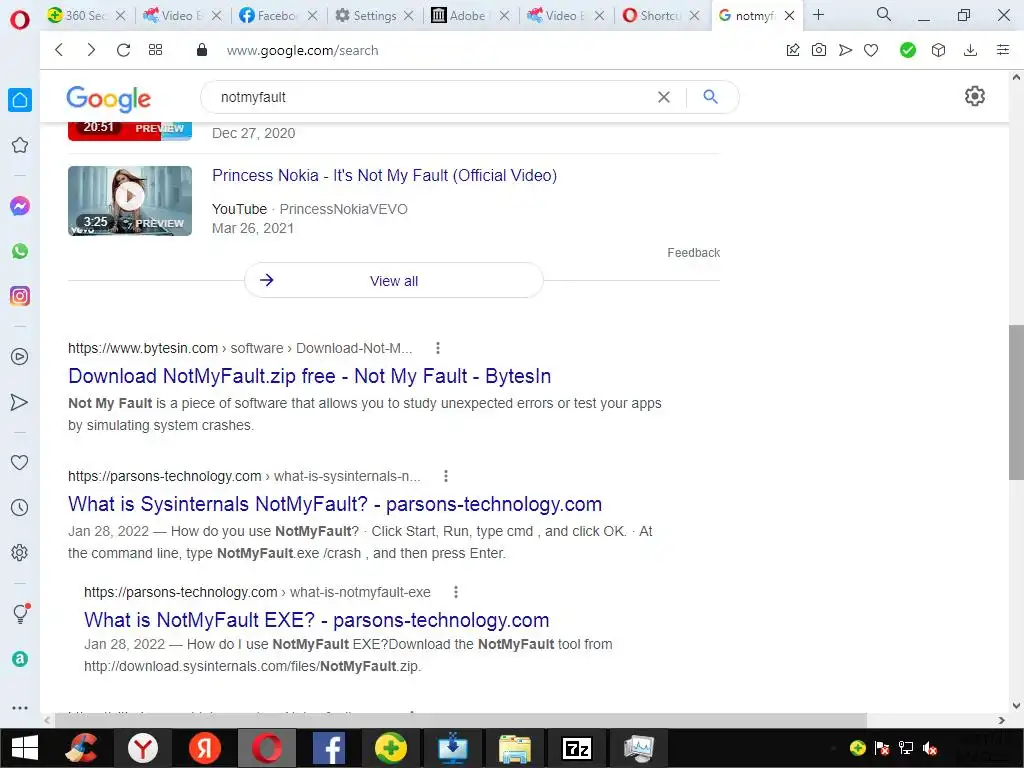
Task: Open the share page edit icon
Action: click(x=793, y=50)
